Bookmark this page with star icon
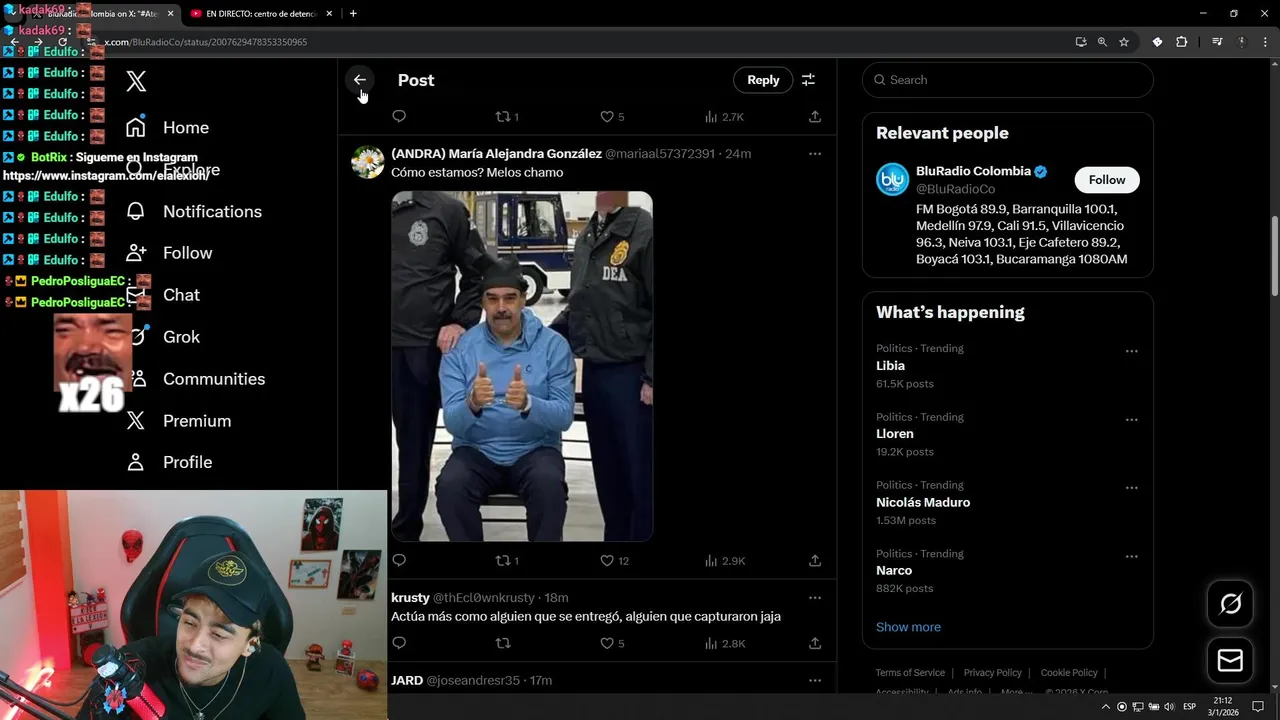The width and height of the screenshot is (1280, 720). [x=1124, y=42]
